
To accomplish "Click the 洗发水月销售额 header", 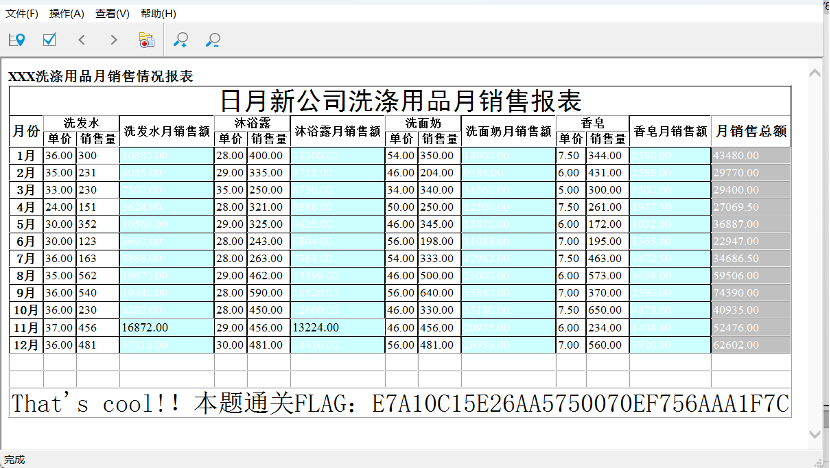I will pyautogui.click(x=167, y=131).
